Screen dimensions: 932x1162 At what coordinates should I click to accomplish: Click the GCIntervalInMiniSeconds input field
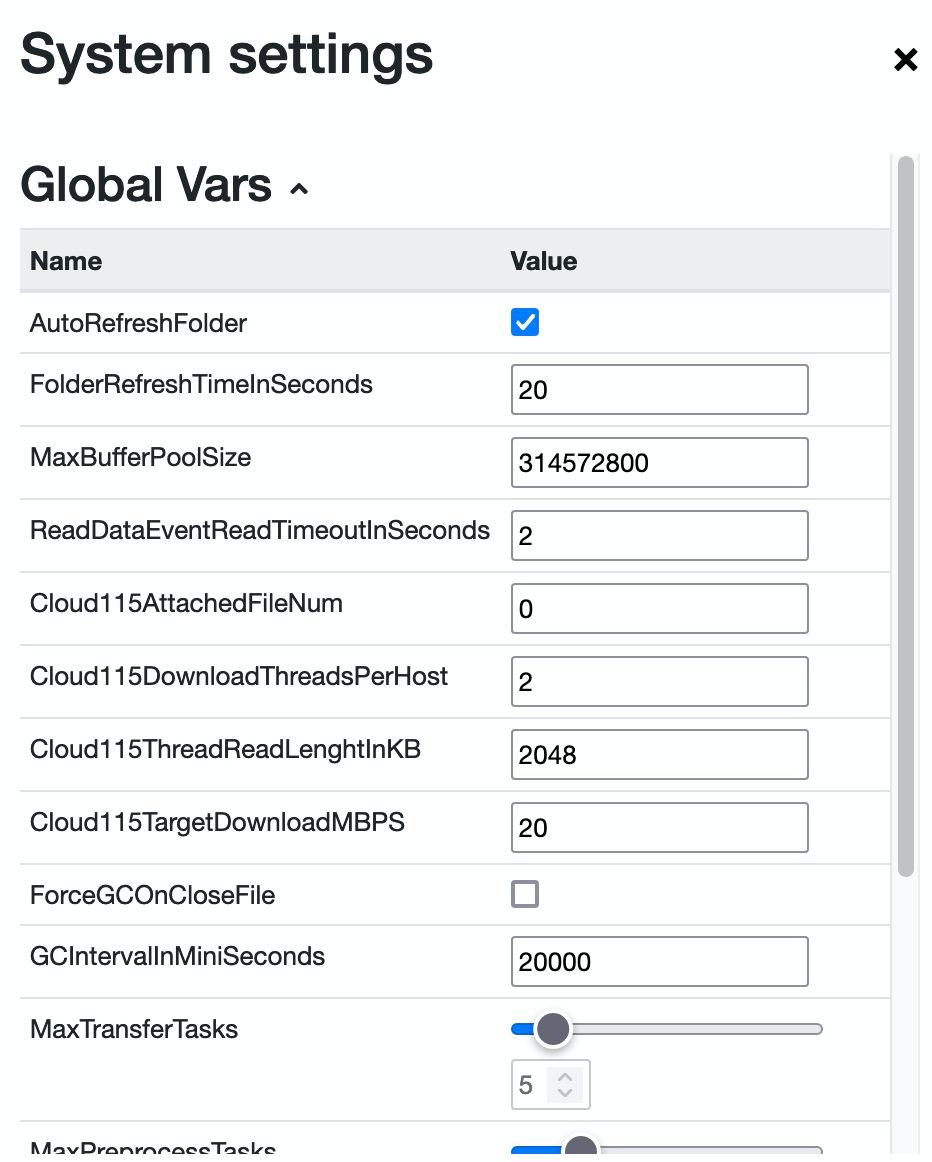tap(659, 961)
